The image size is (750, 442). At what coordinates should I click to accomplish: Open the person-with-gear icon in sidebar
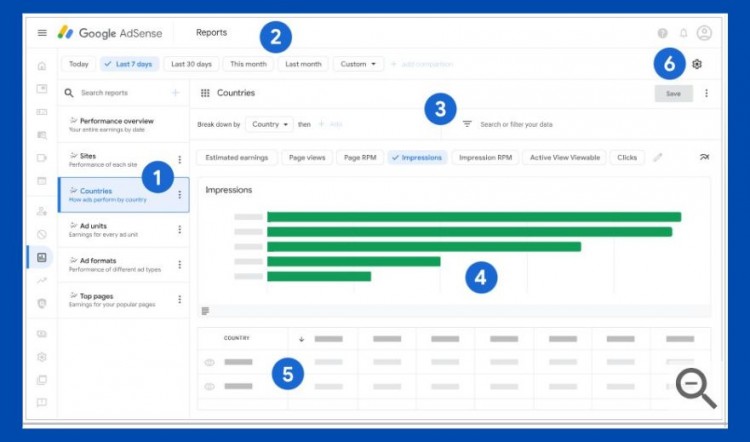click(42, 211)
